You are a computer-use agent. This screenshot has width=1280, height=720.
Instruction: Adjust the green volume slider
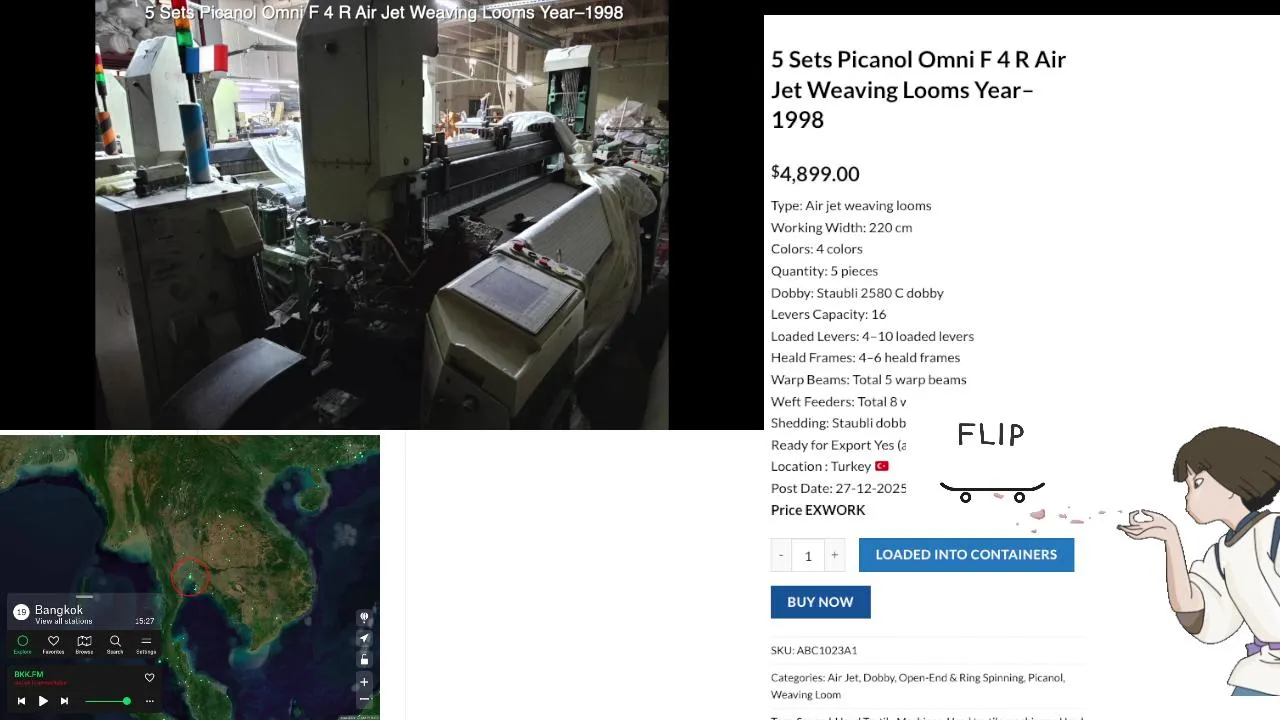[108, 701]
